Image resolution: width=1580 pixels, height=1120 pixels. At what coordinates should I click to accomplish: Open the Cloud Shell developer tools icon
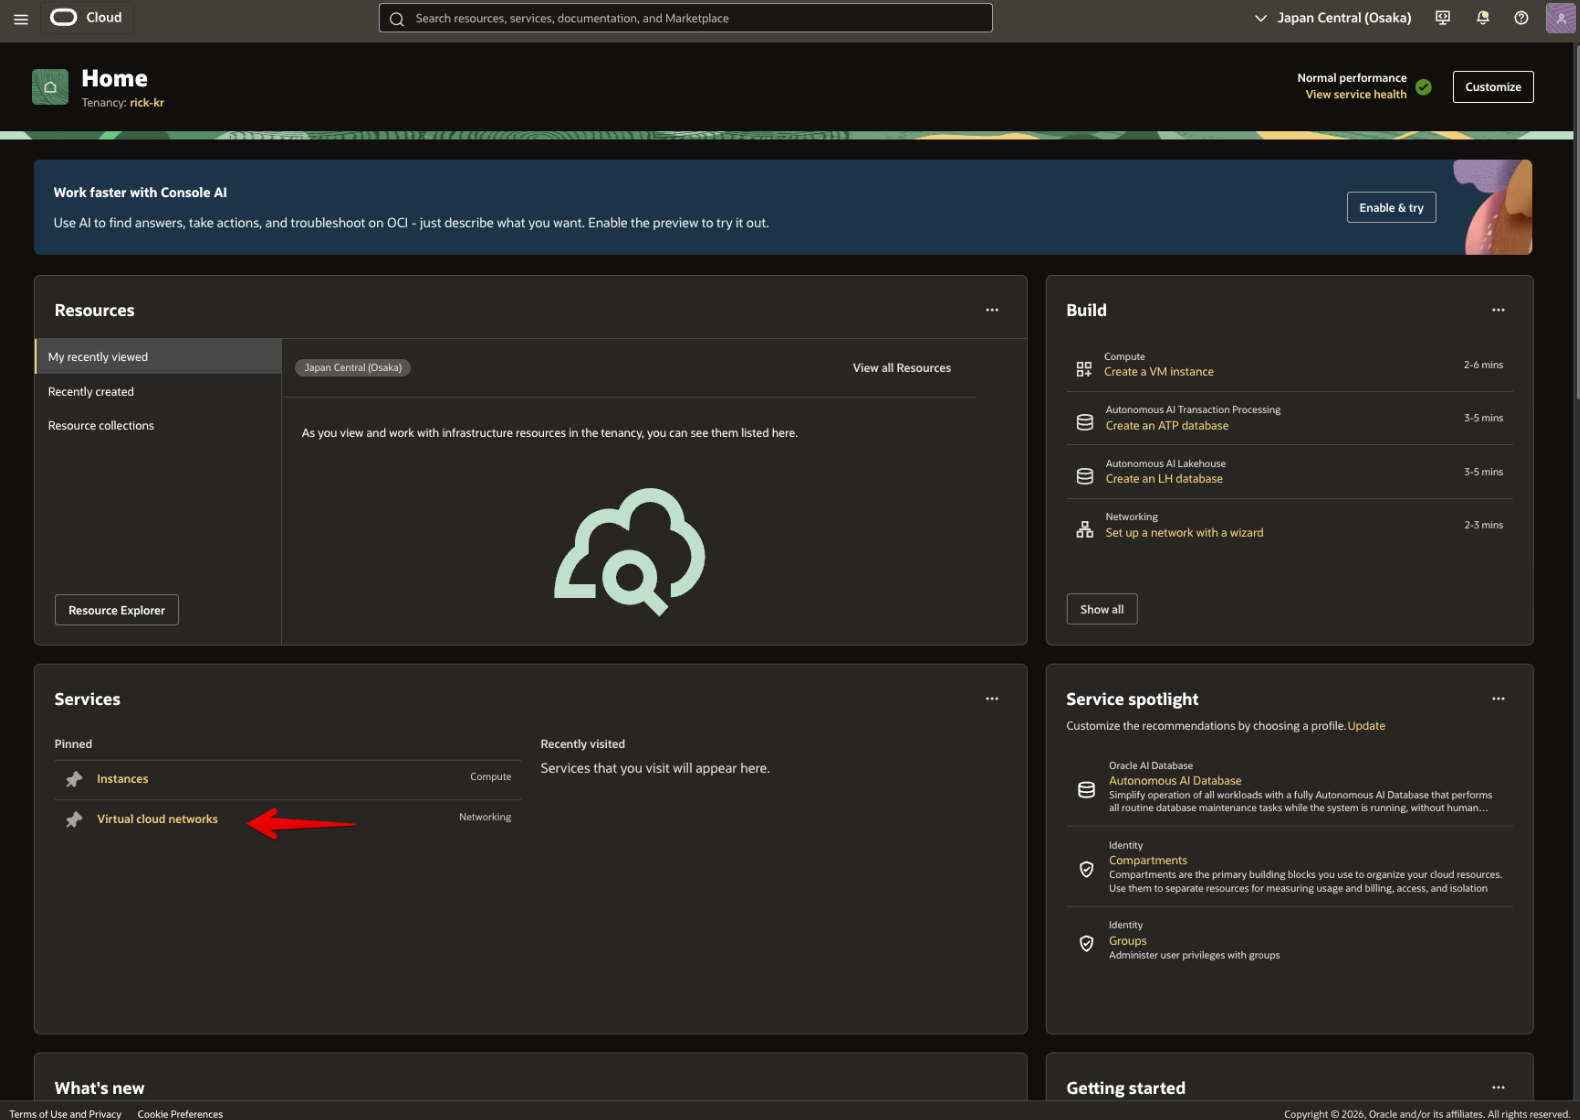pyautogui.click(x=1442, y=18)
